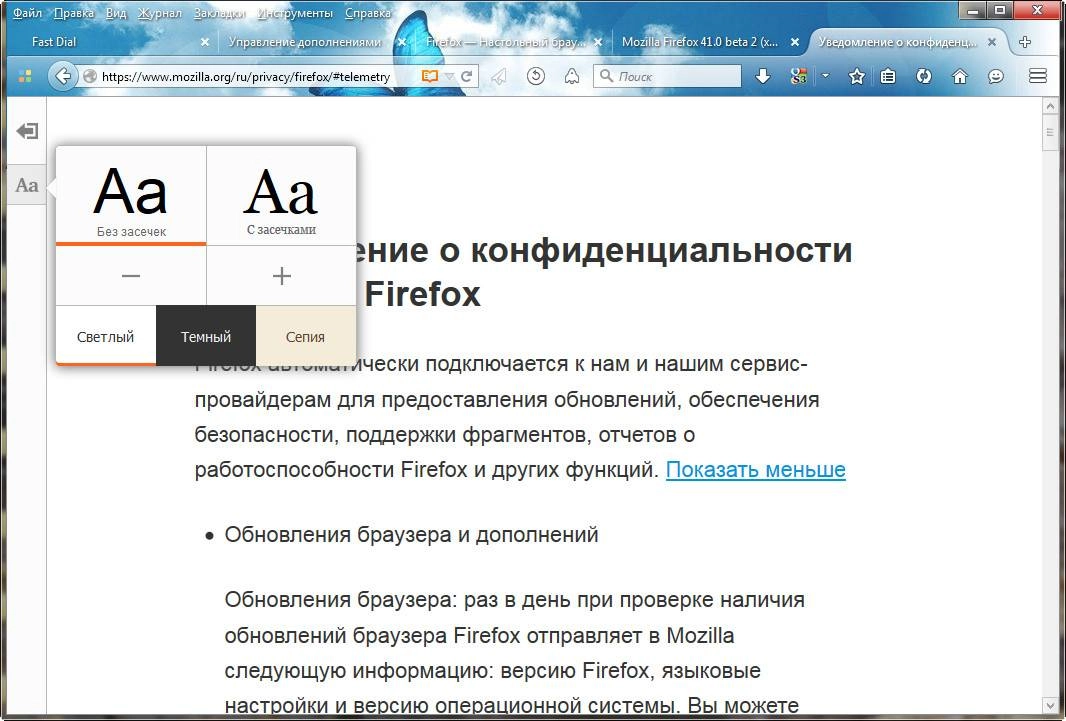Expand the S3 translator dropdown arrow
Screen dimensions: 1066x721
(825, 76)
